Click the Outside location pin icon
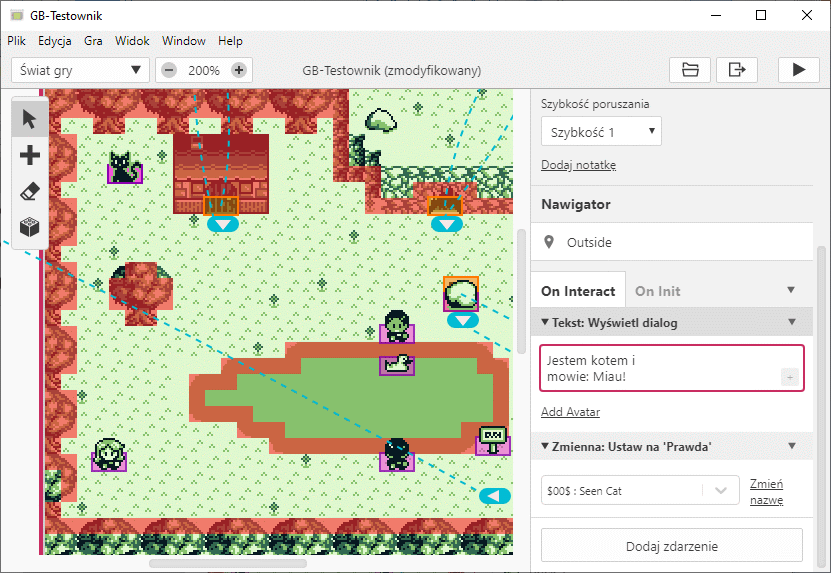The image size is (831, 573). pyautogui.click(x=549, y=242)
